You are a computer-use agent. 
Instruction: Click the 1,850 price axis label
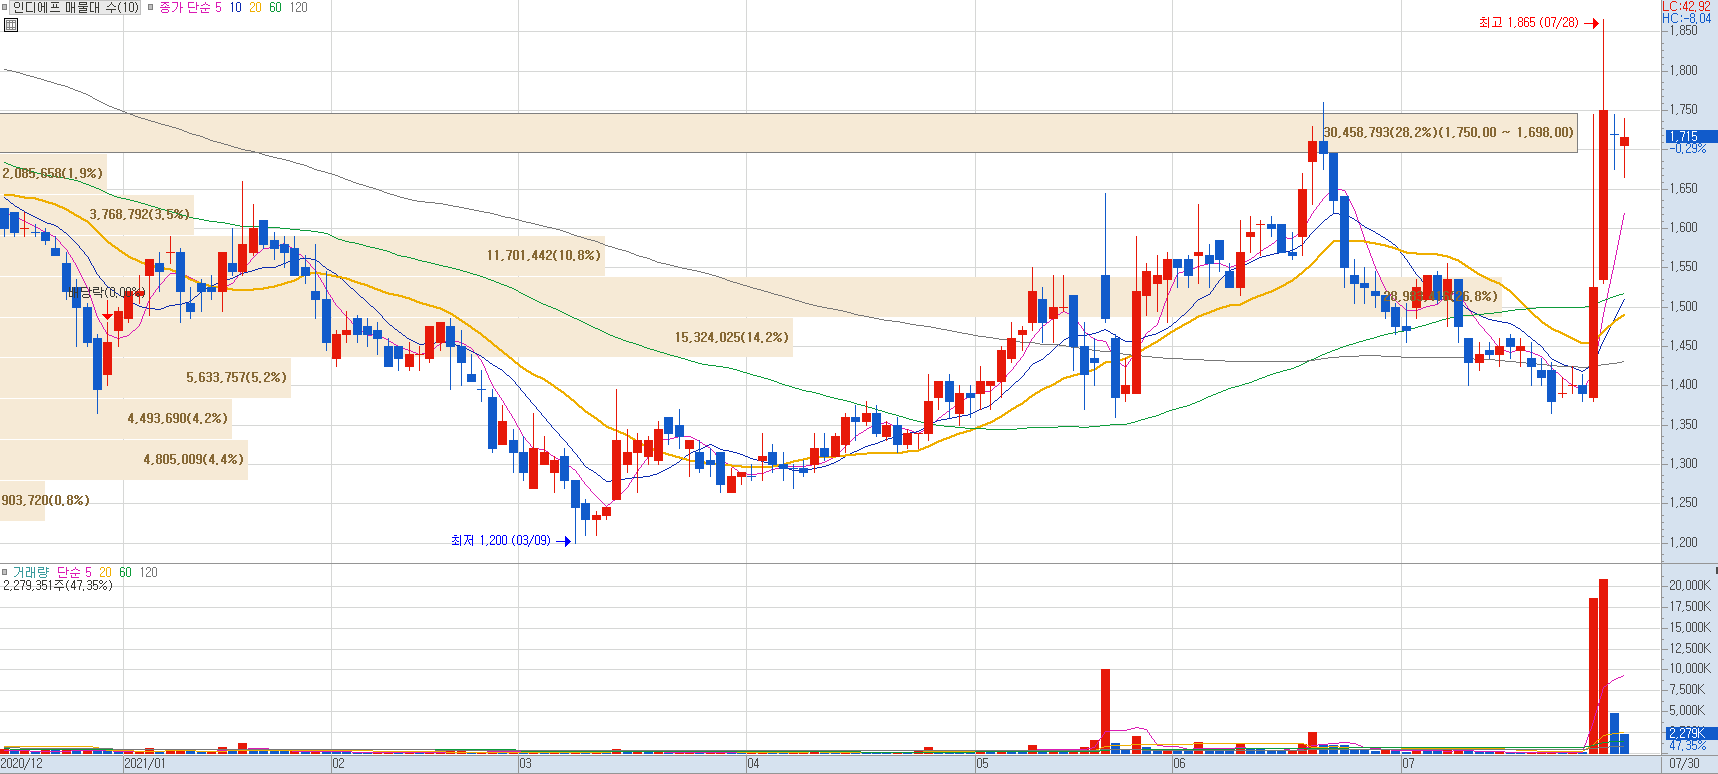1684,30
